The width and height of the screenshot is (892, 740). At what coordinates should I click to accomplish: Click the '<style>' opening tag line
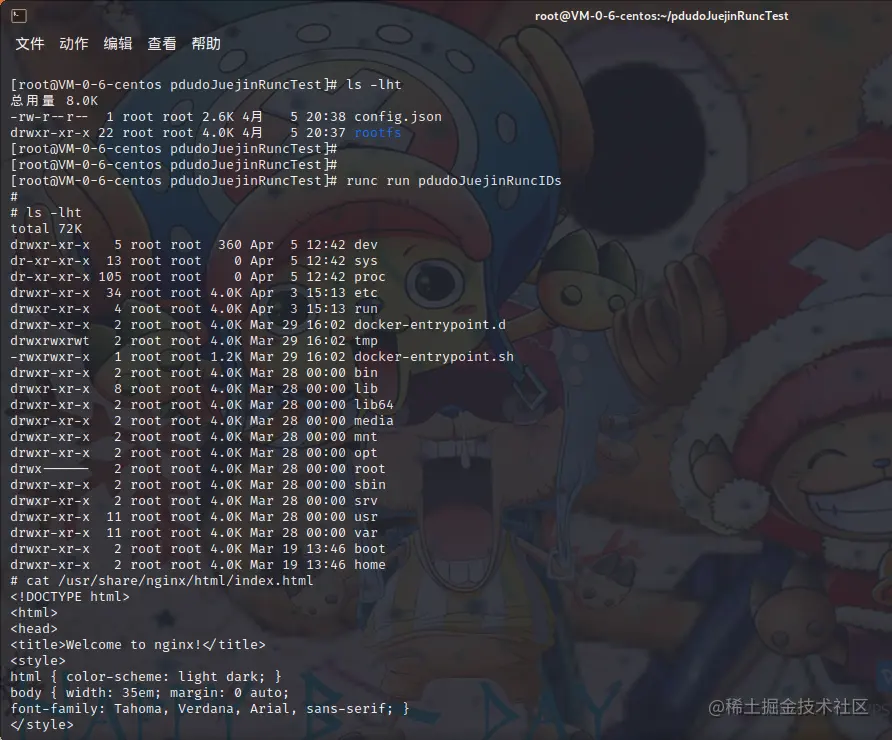pyautogui.click(x=38, y=660)
